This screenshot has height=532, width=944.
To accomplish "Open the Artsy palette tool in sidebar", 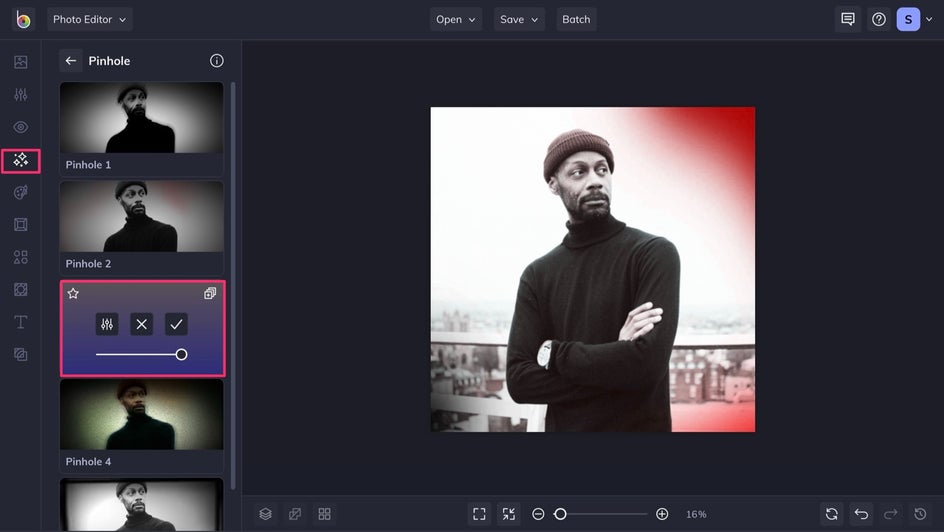I will [x=20, y=193].
